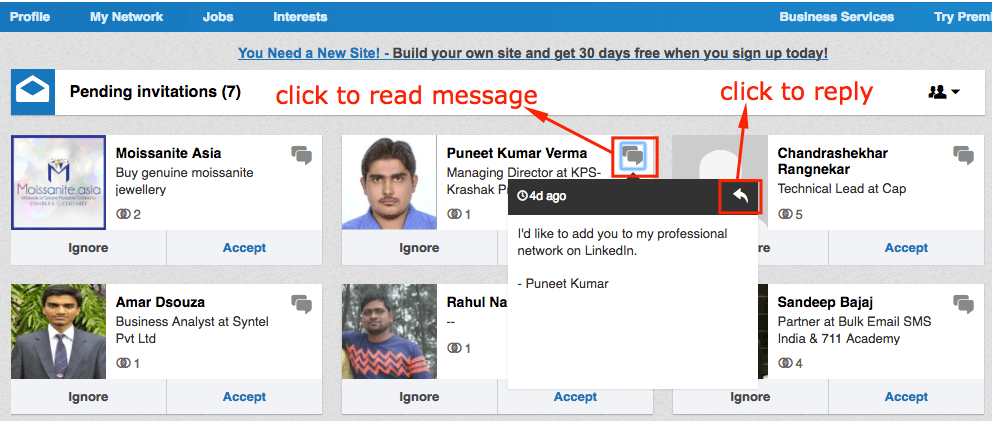The height and width of the screenshot is (421, 992).
Task: Click the '4d ago' timestamp in popup
Action: tap(547, 196)
